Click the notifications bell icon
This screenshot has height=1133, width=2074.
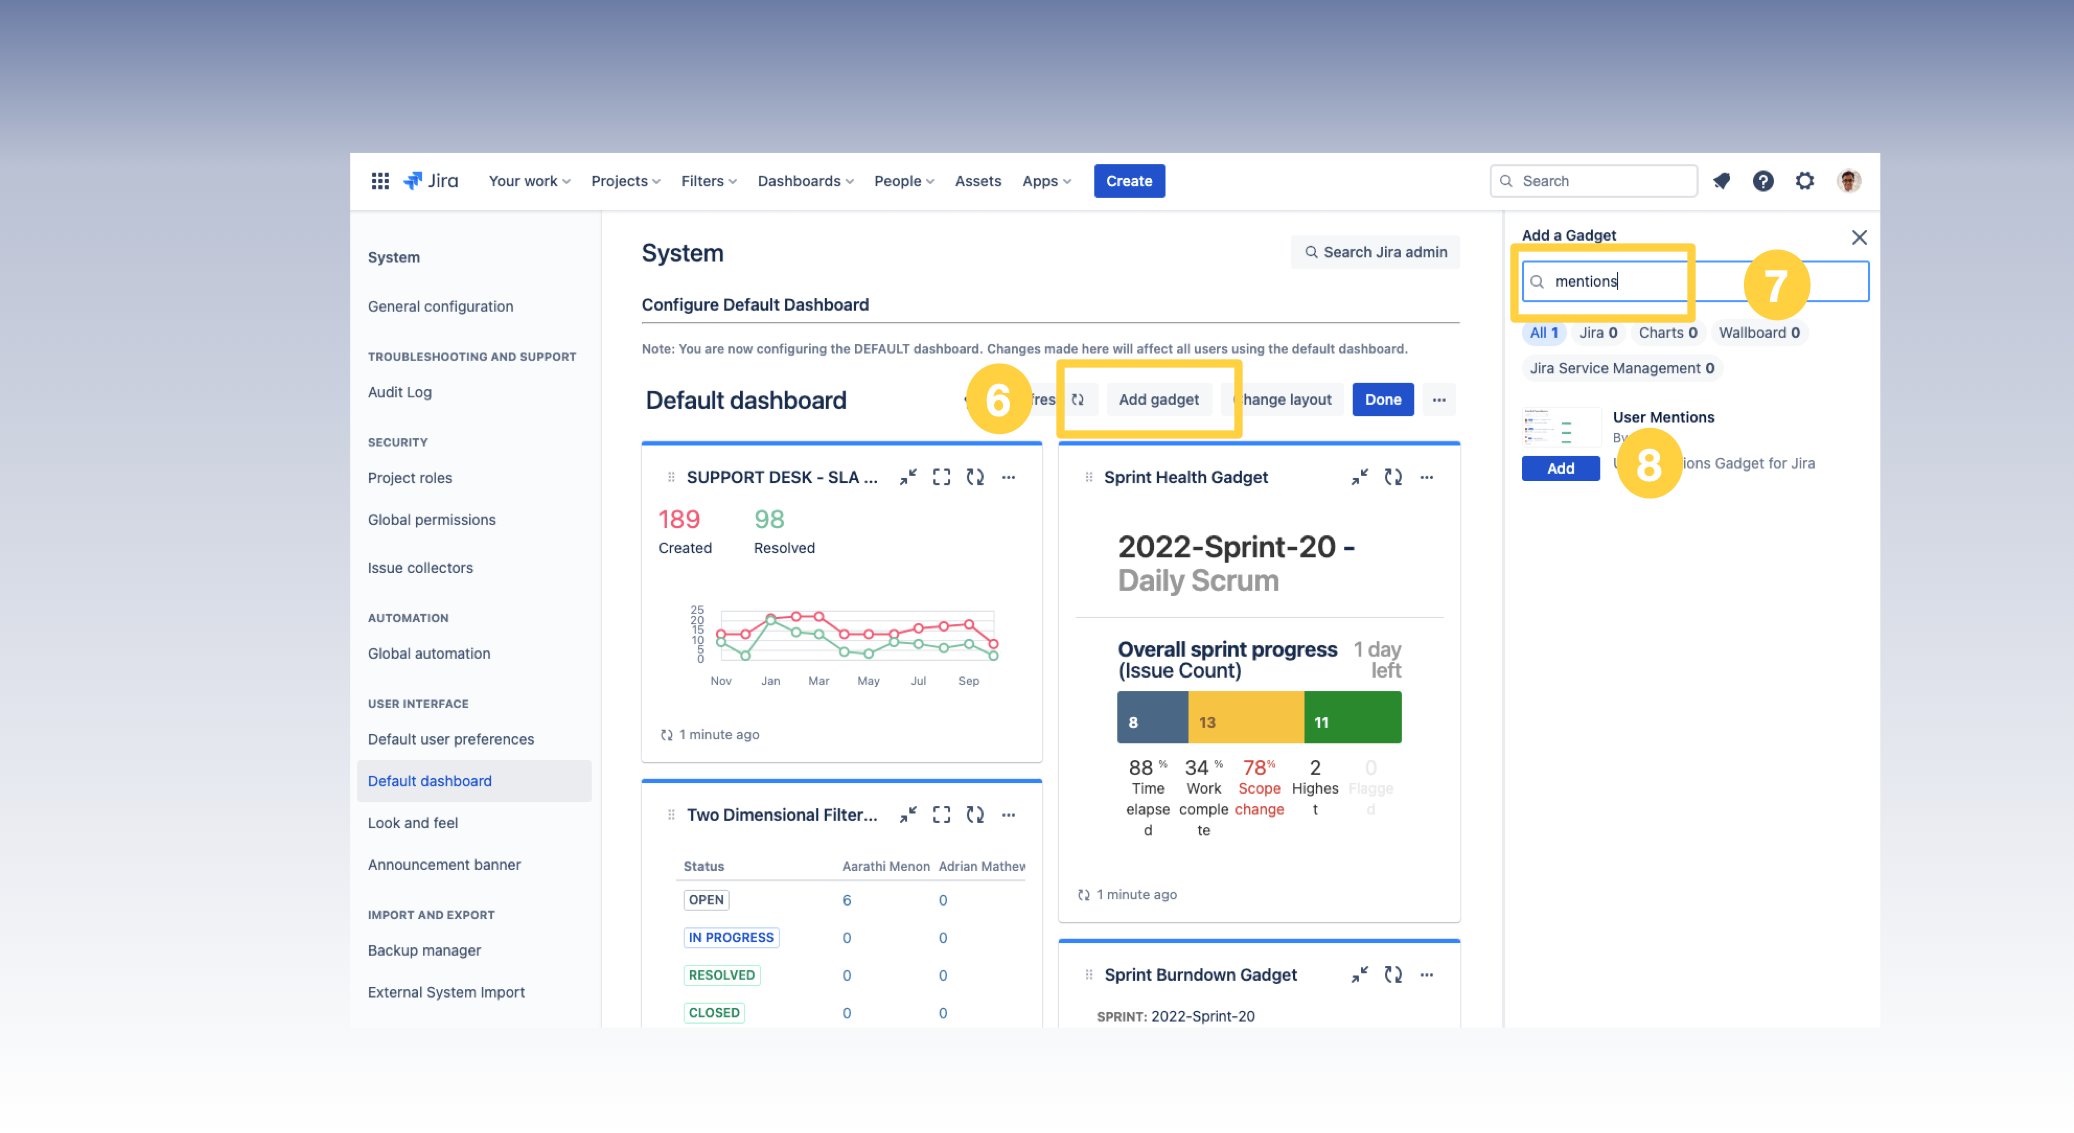pos(1721,181)
